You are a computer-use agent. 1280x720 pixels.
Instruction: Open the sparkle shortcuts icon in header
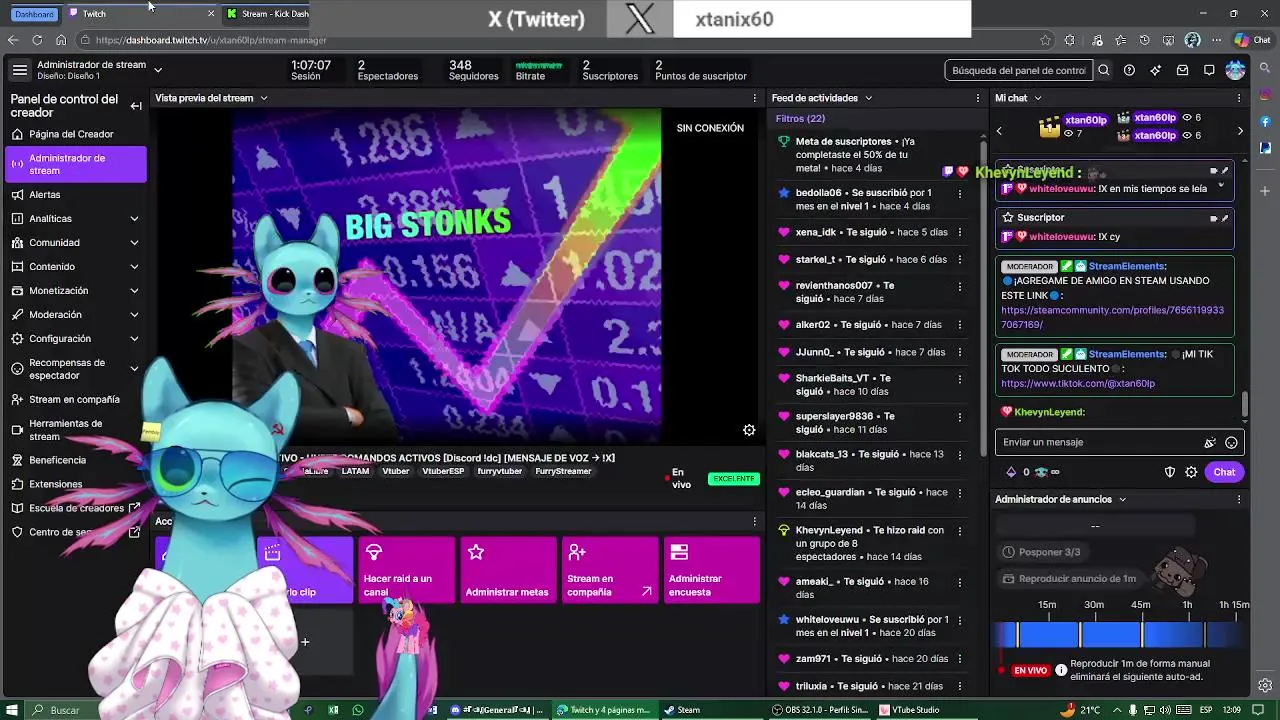click(1156, 70)
